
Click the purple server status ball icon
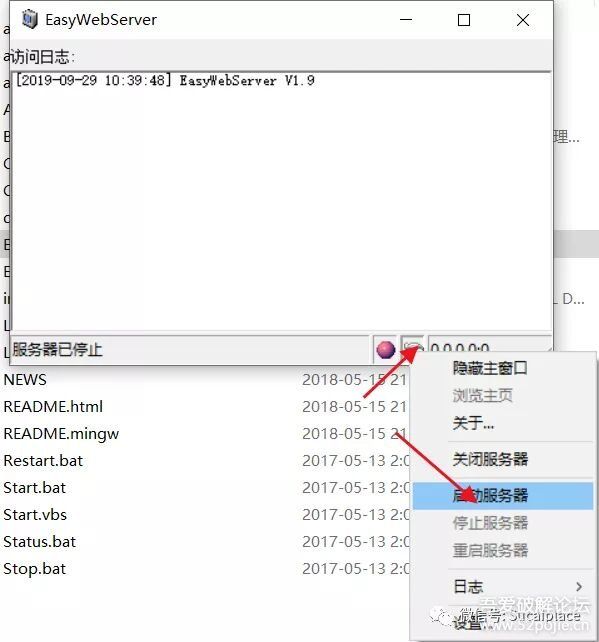click(385, 350)
